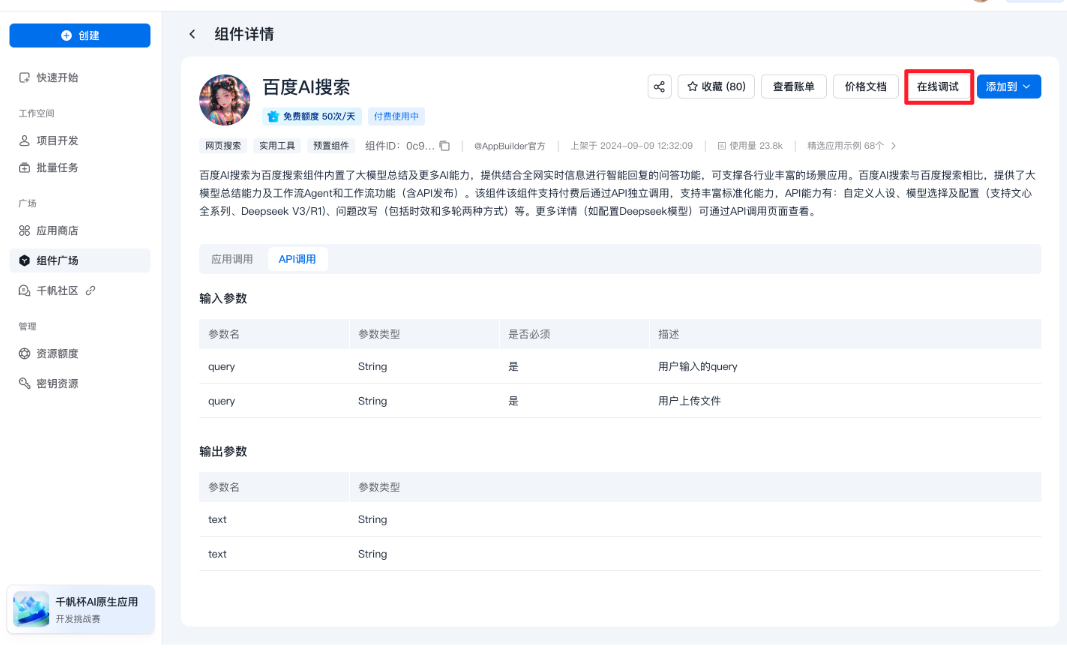Click the 价格文档 button

(x=866, y=86)
